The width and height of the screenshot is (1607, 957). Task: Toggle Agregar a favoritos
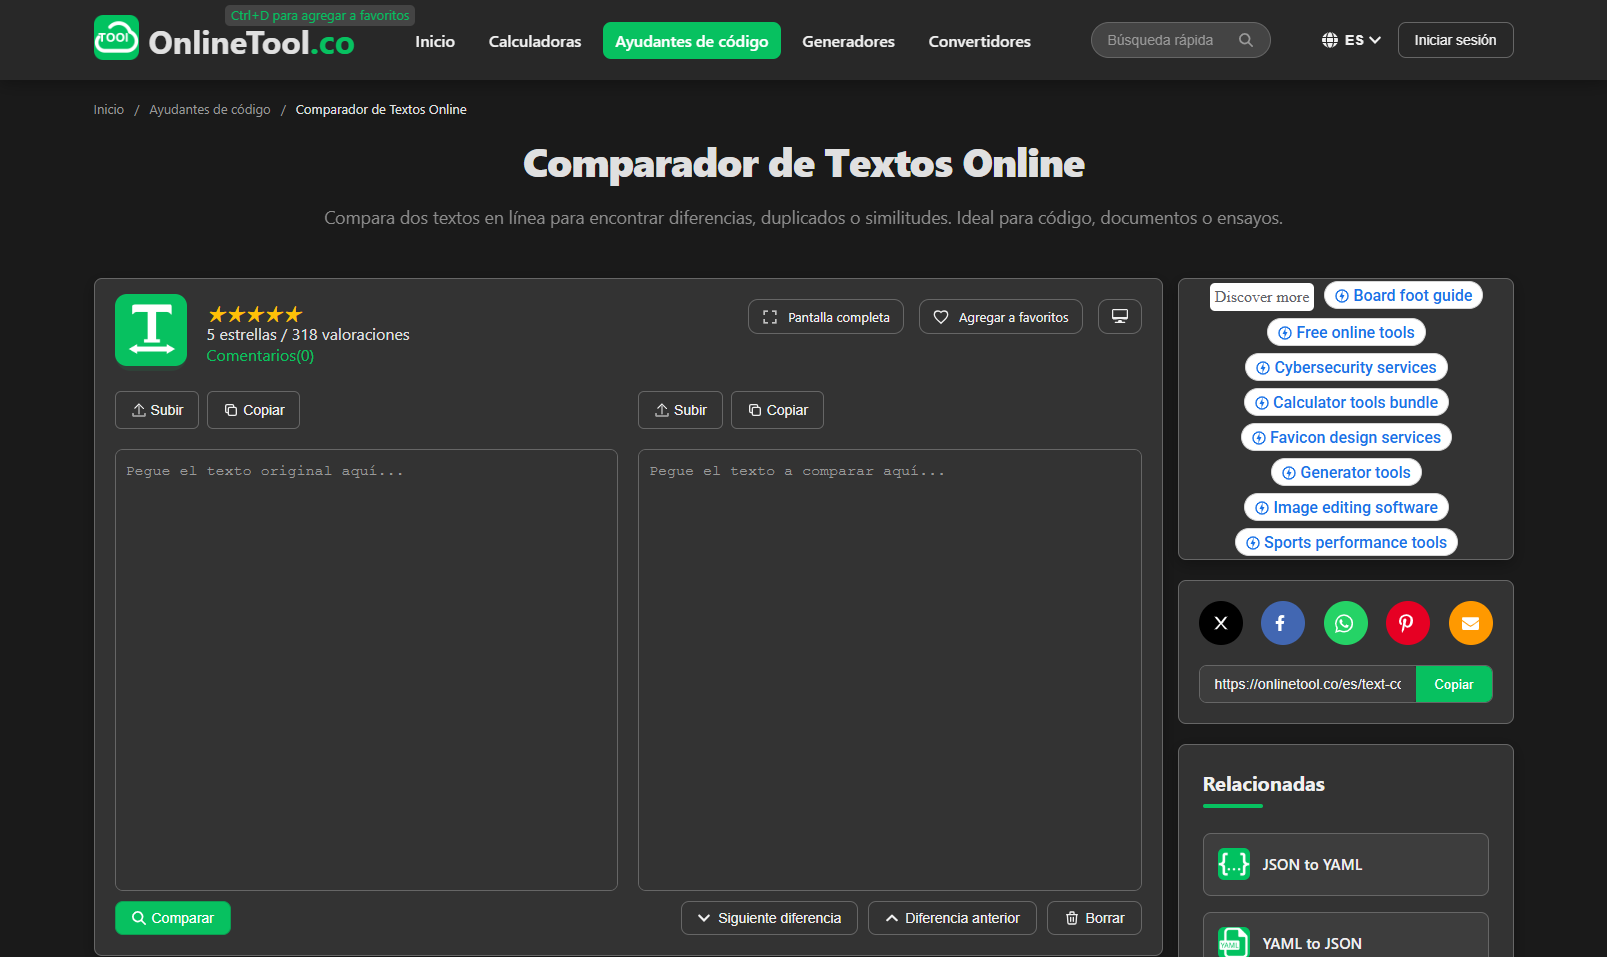1000,316
